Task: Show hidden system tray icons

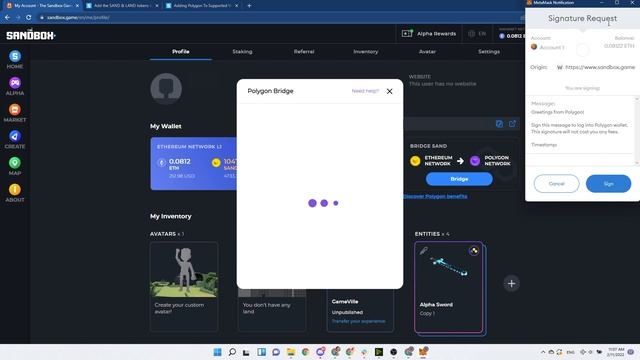Action: point(543,352)
